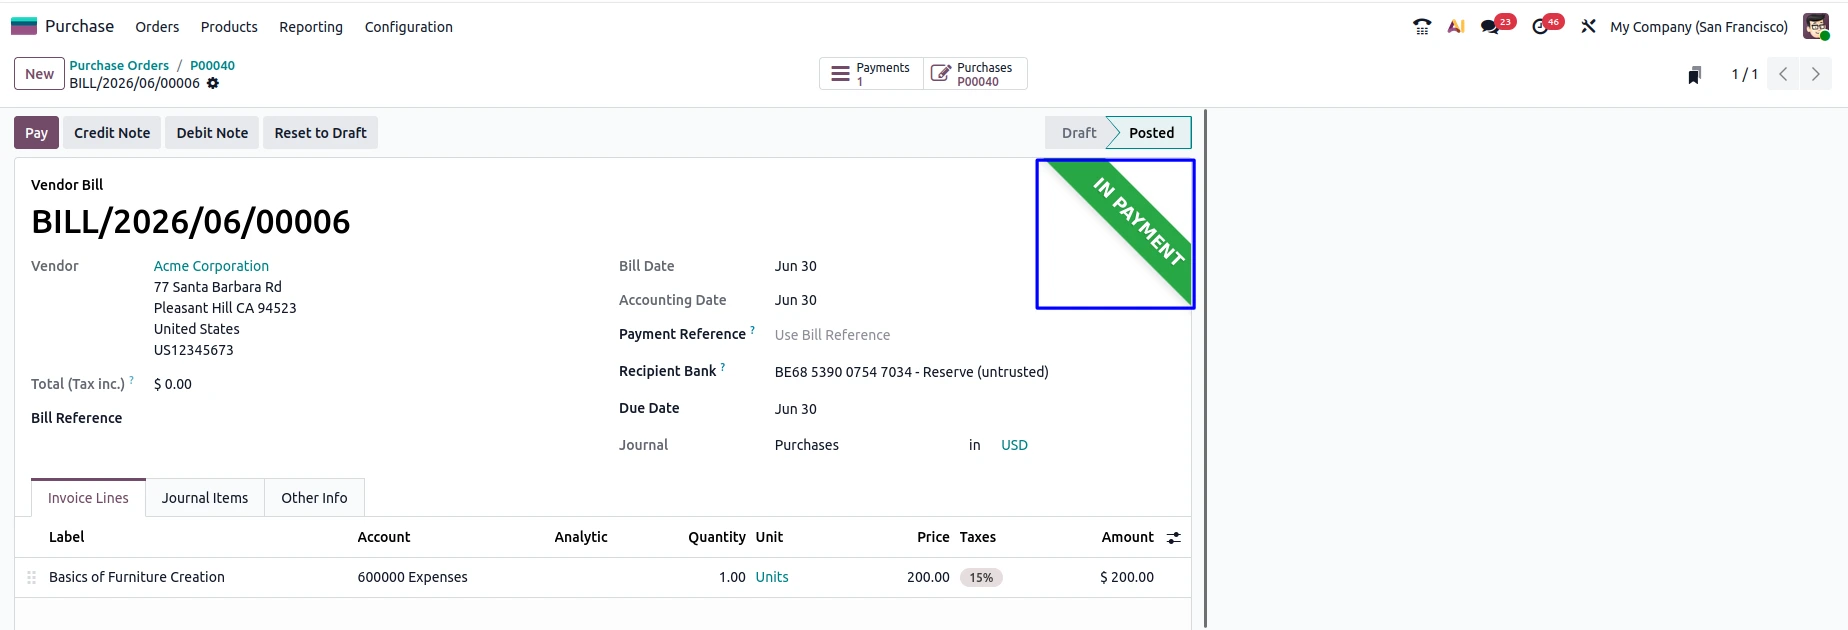Click the 200.00 price cell
This screenshot has width=1848, height=630.
928,577
